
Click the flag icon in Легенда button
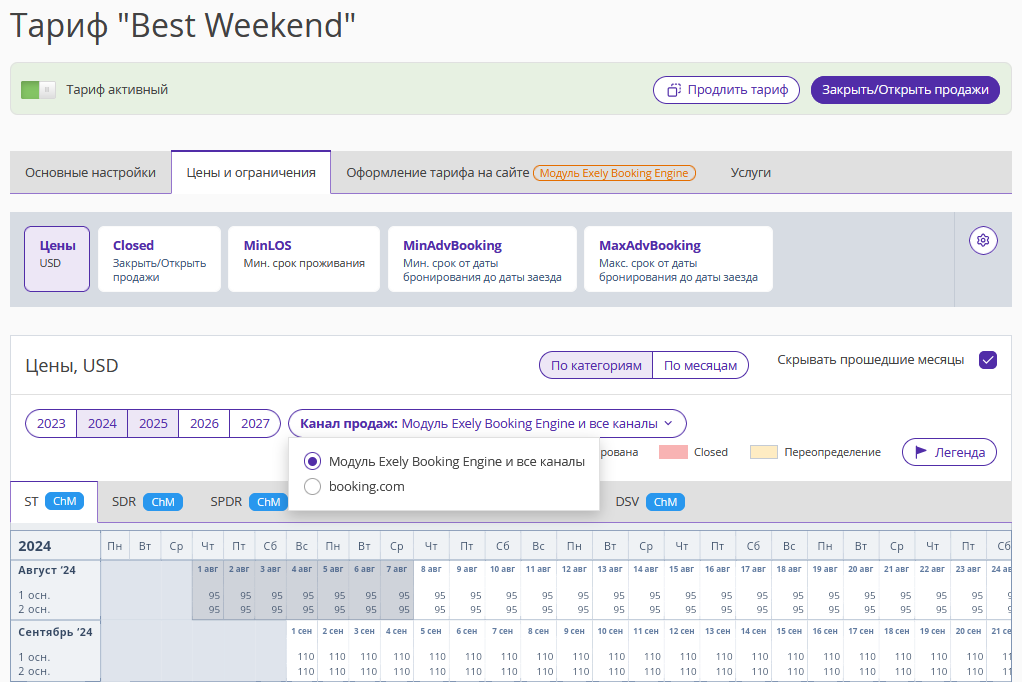click(921, 452)
